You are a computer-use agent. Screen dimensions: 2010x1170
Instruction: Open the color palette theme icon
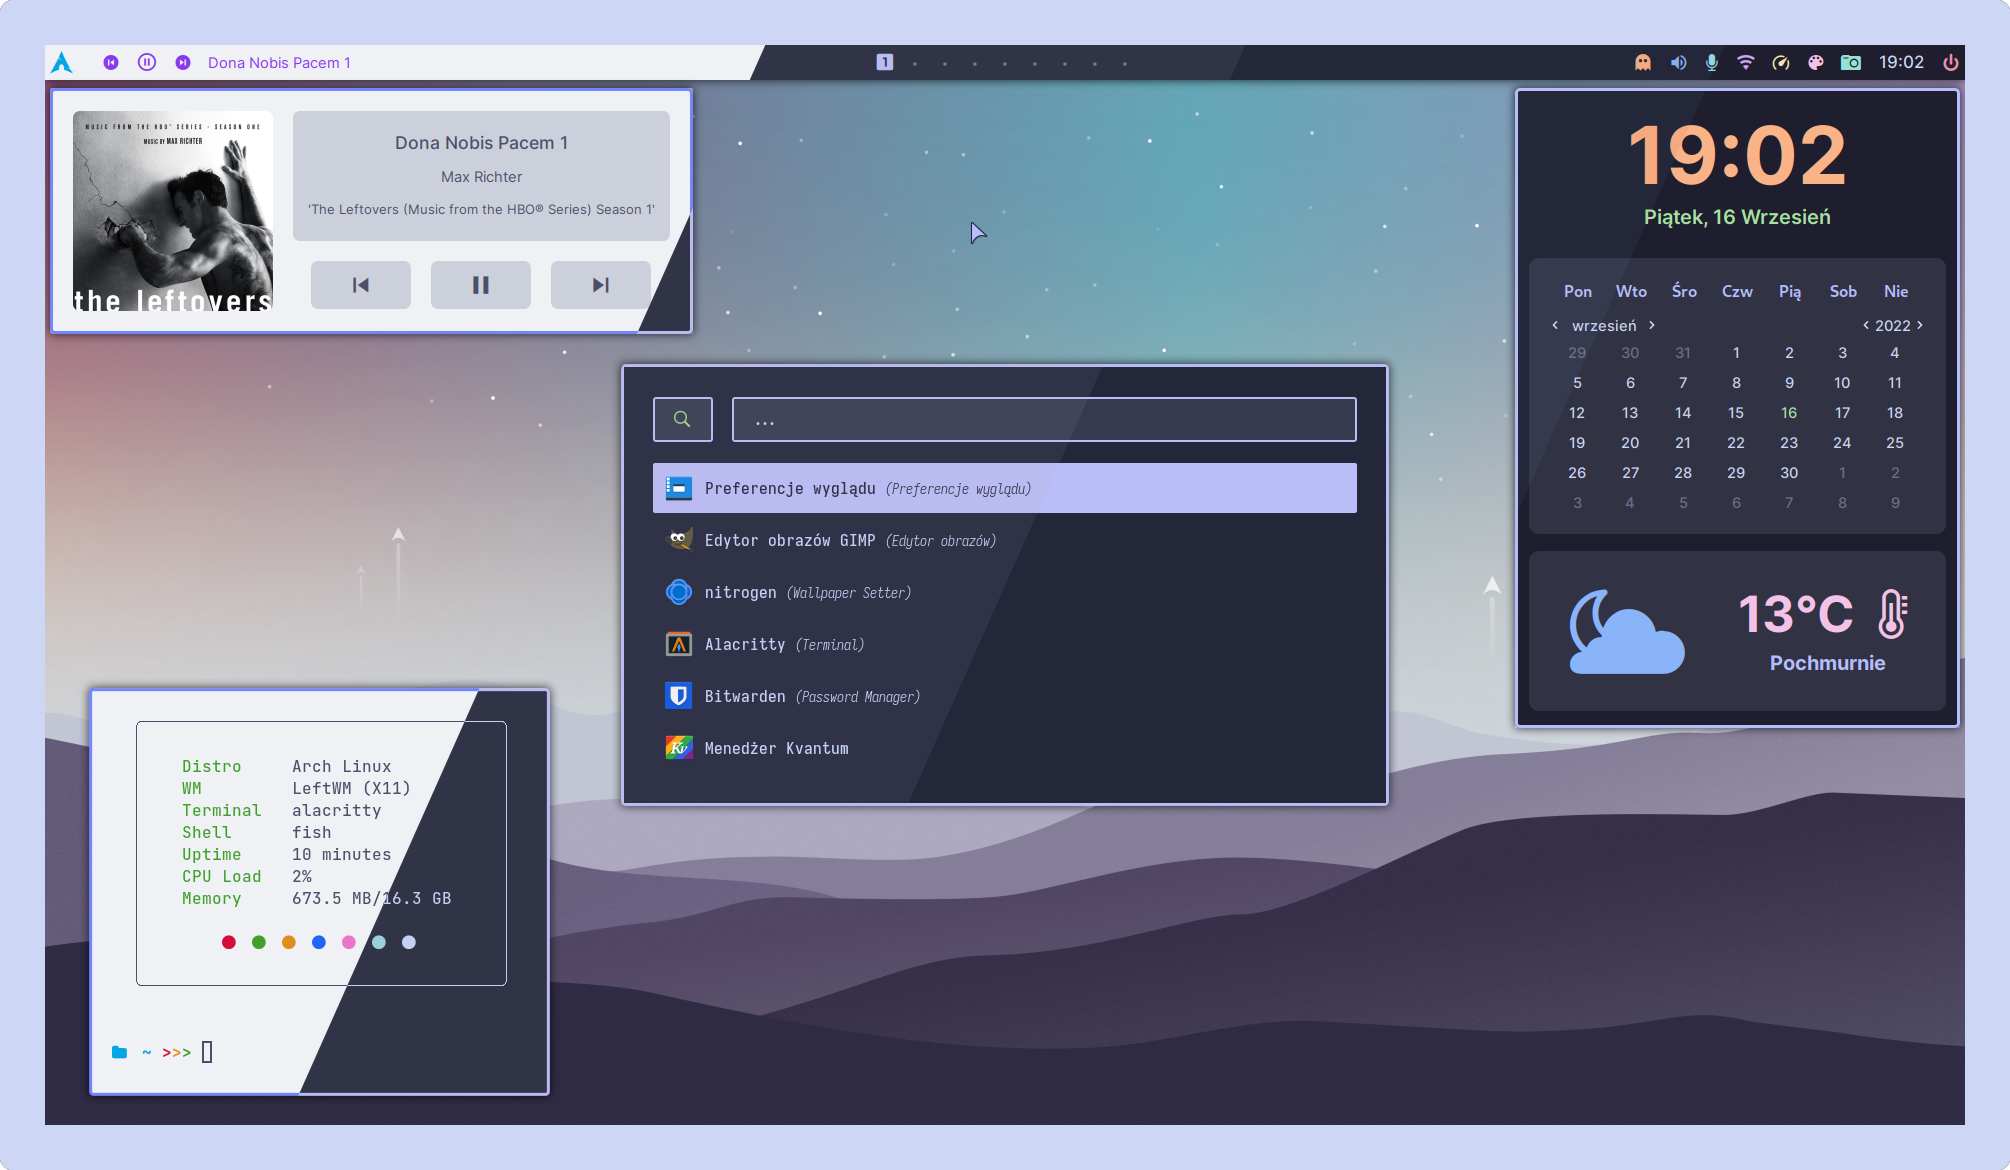1816,62
